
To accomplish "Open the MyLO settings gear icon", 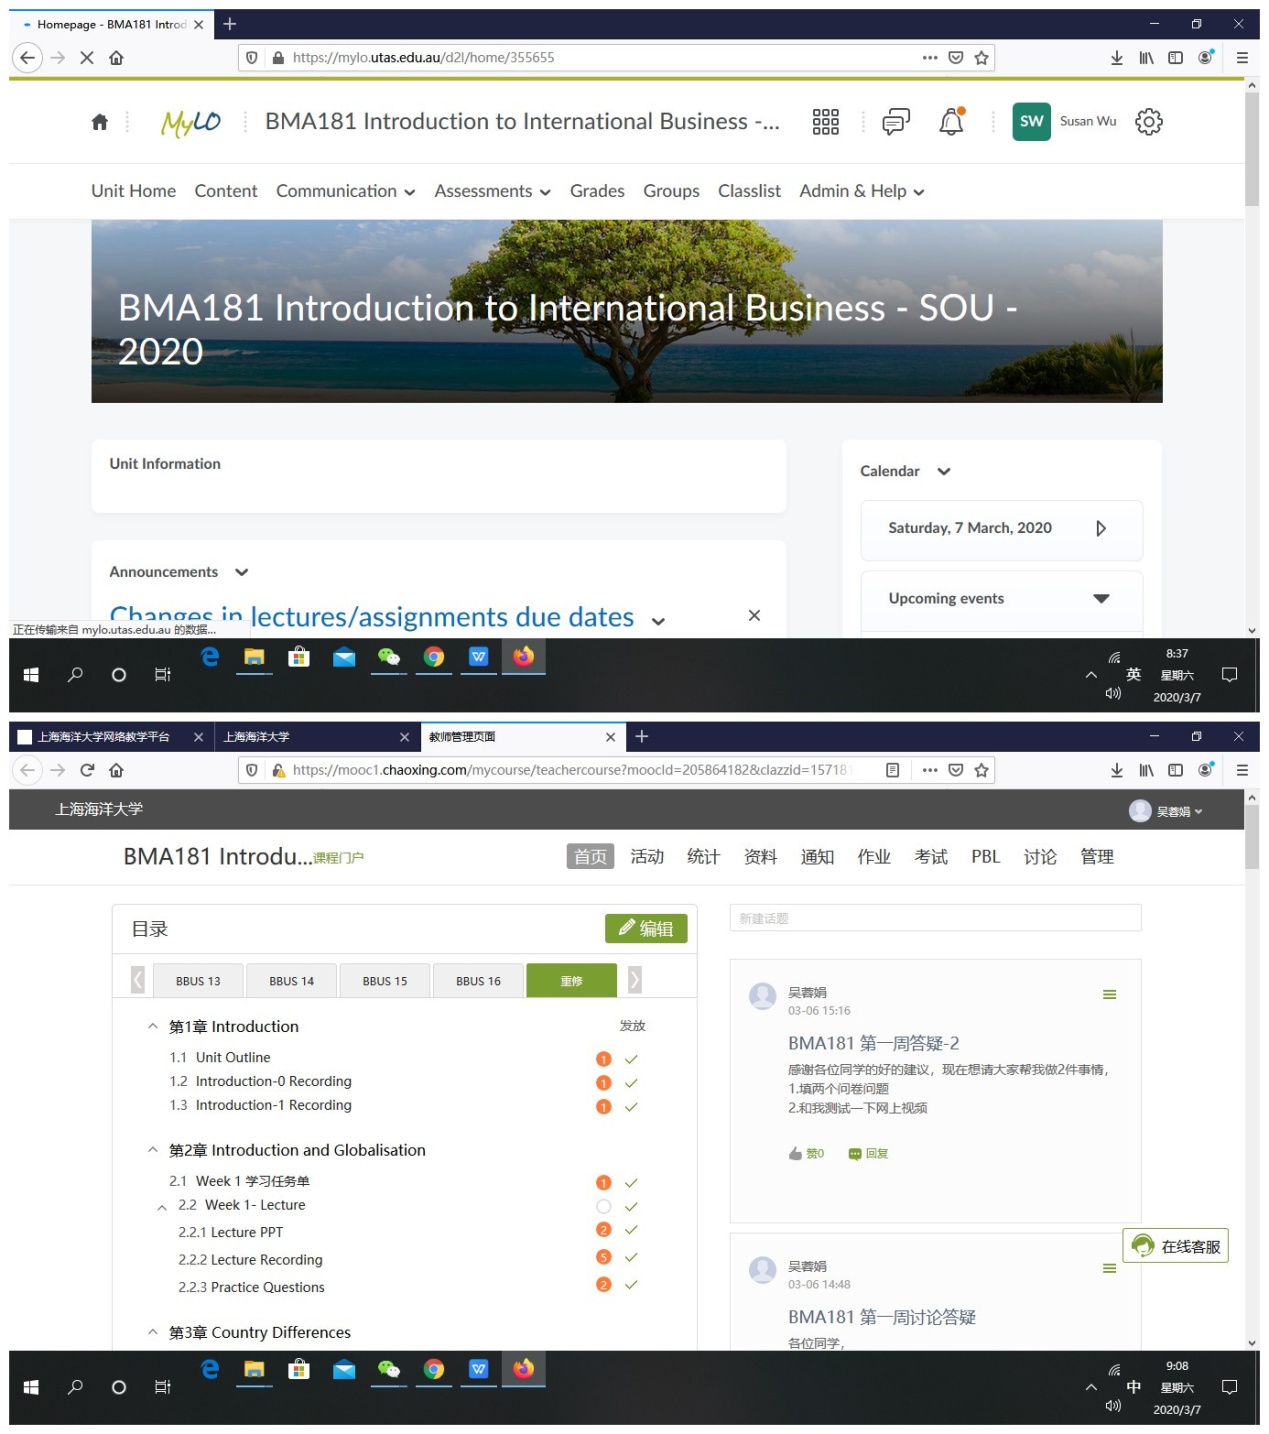I will [1148, 122].
